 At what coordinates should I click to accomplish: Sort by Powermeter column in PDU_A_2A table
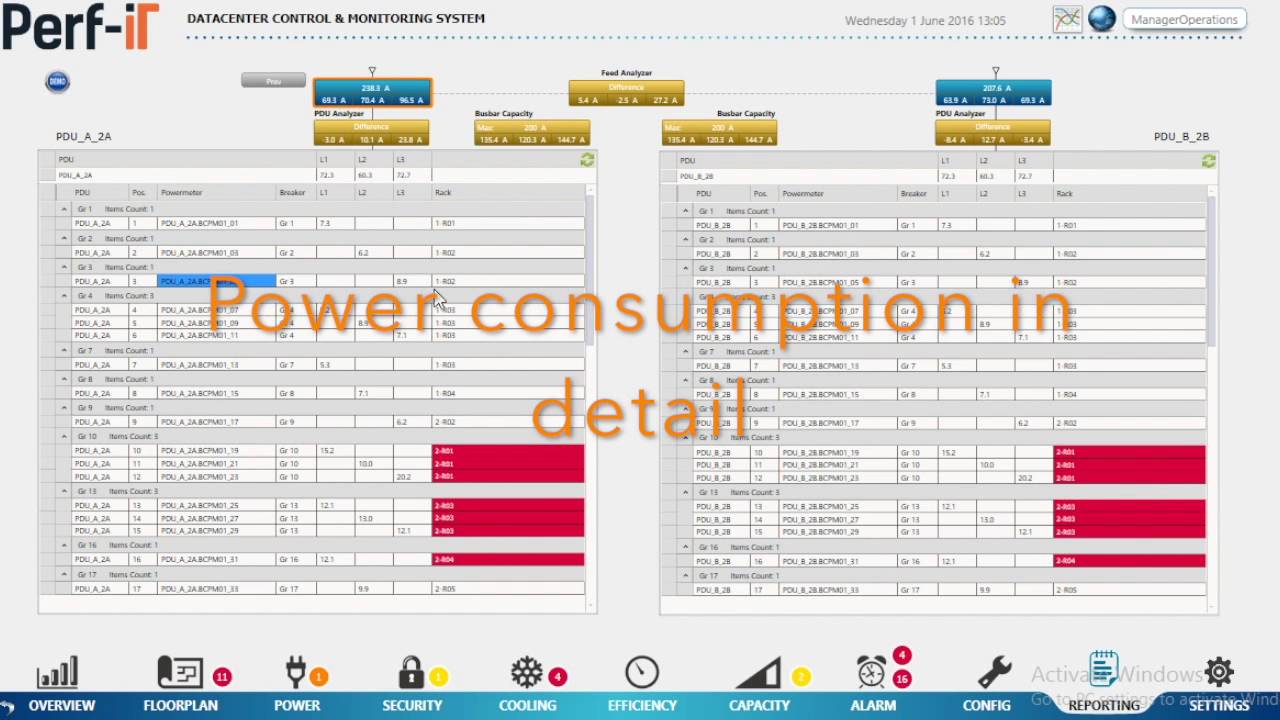pos(217,193)
